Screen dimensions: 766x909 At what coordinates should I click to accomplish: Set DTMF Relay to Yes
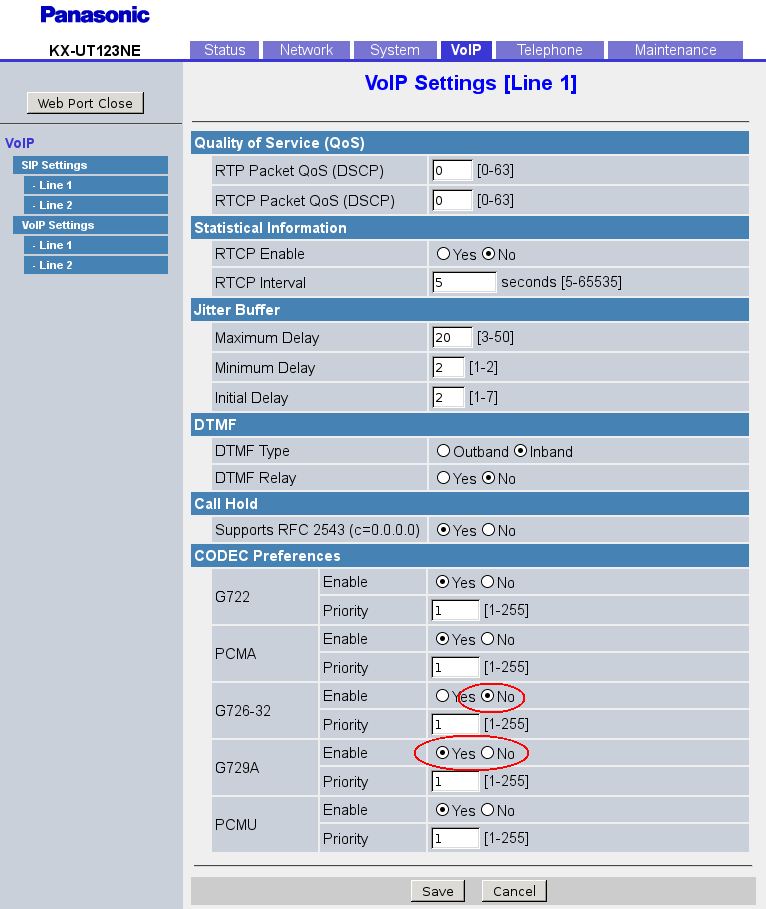(443, 478)
